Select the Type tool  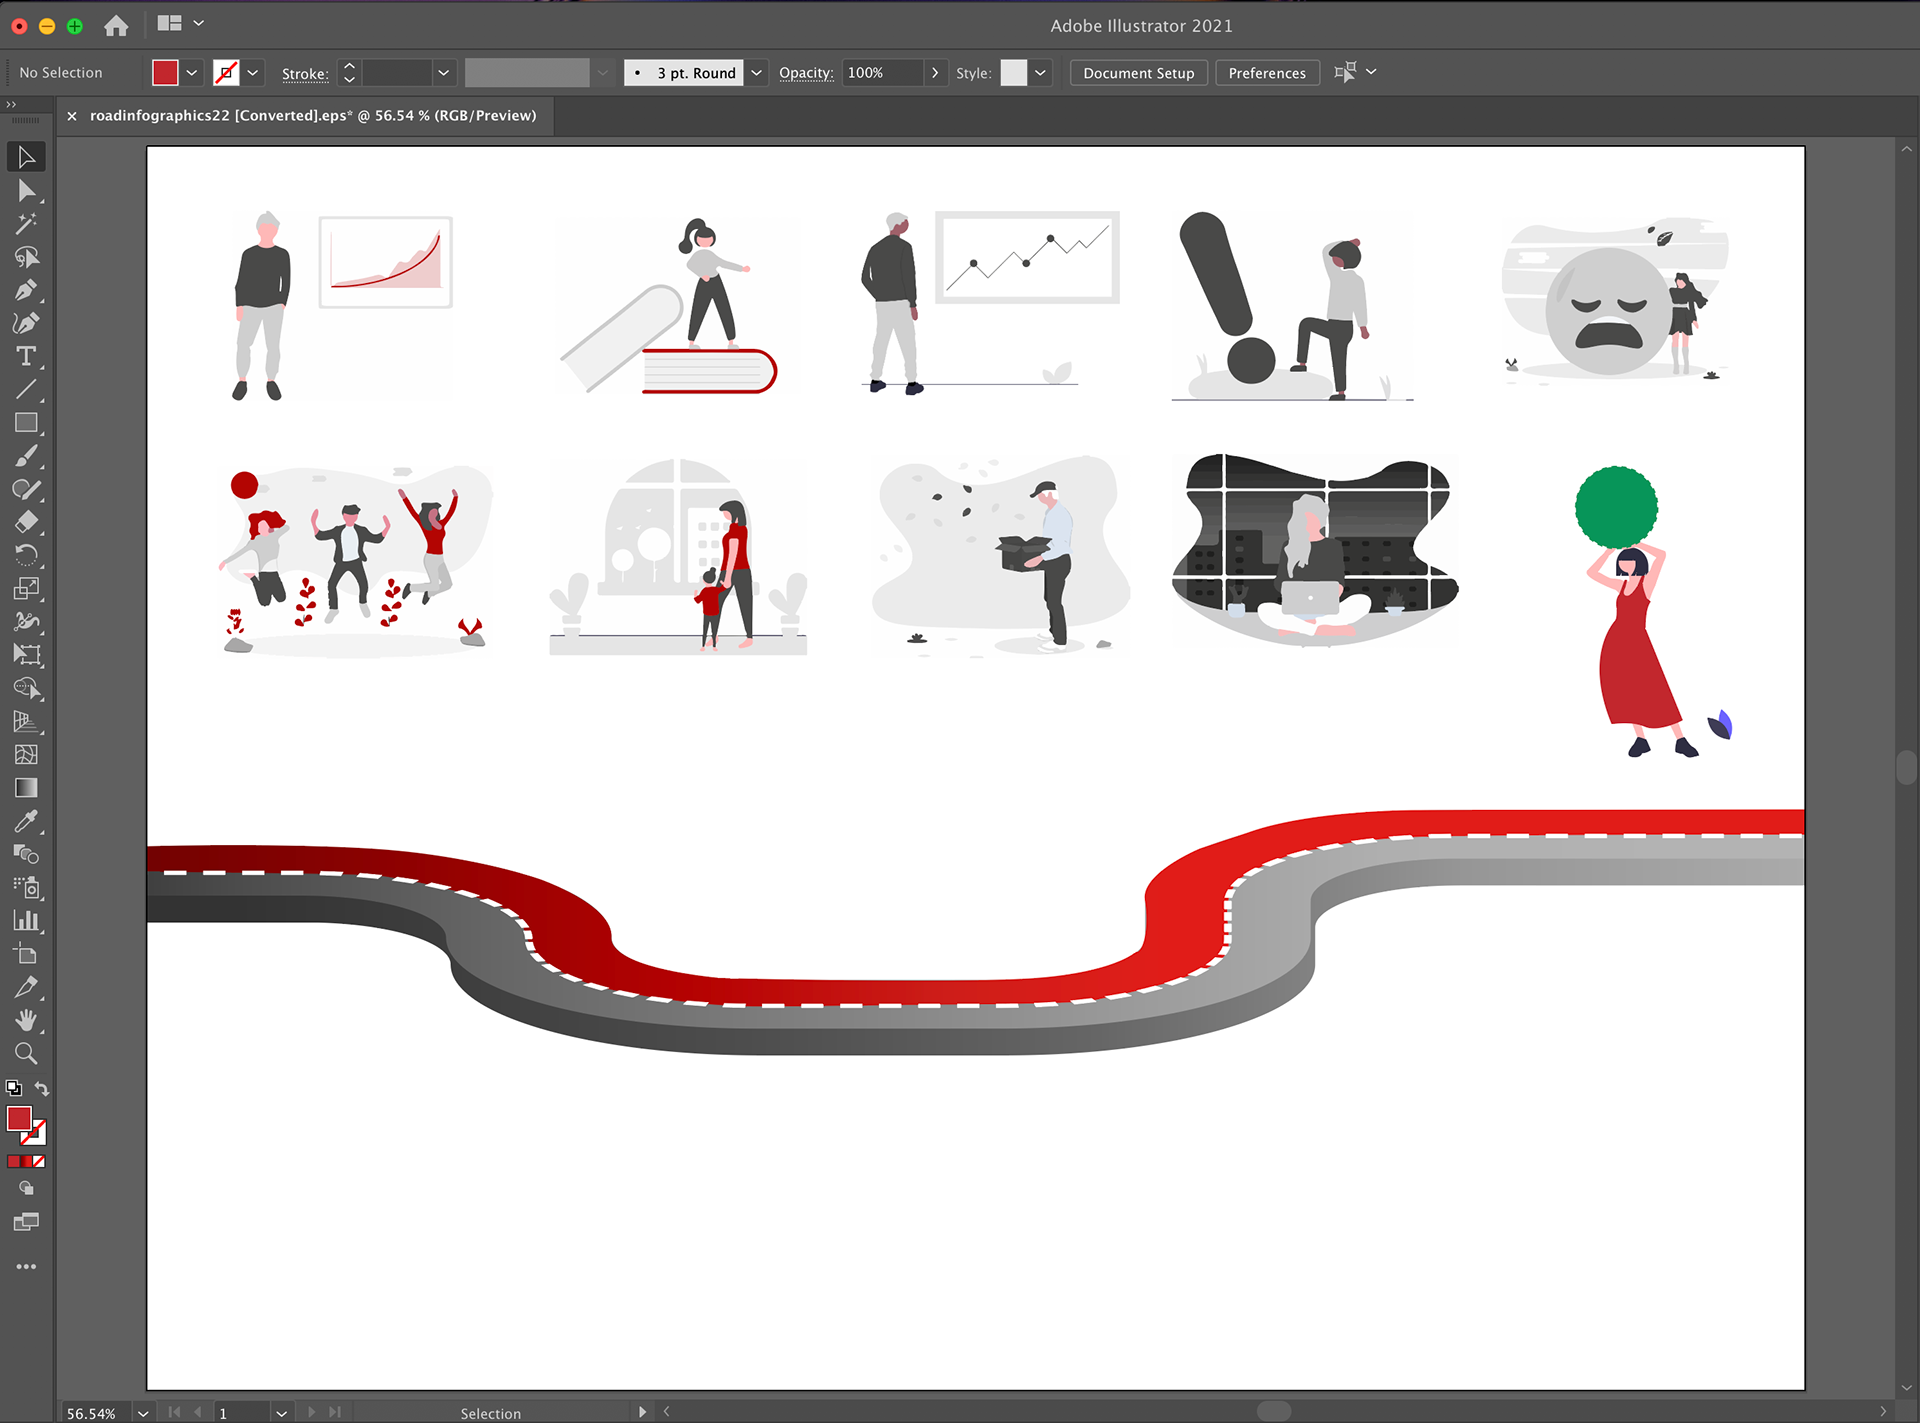[27, 356]
